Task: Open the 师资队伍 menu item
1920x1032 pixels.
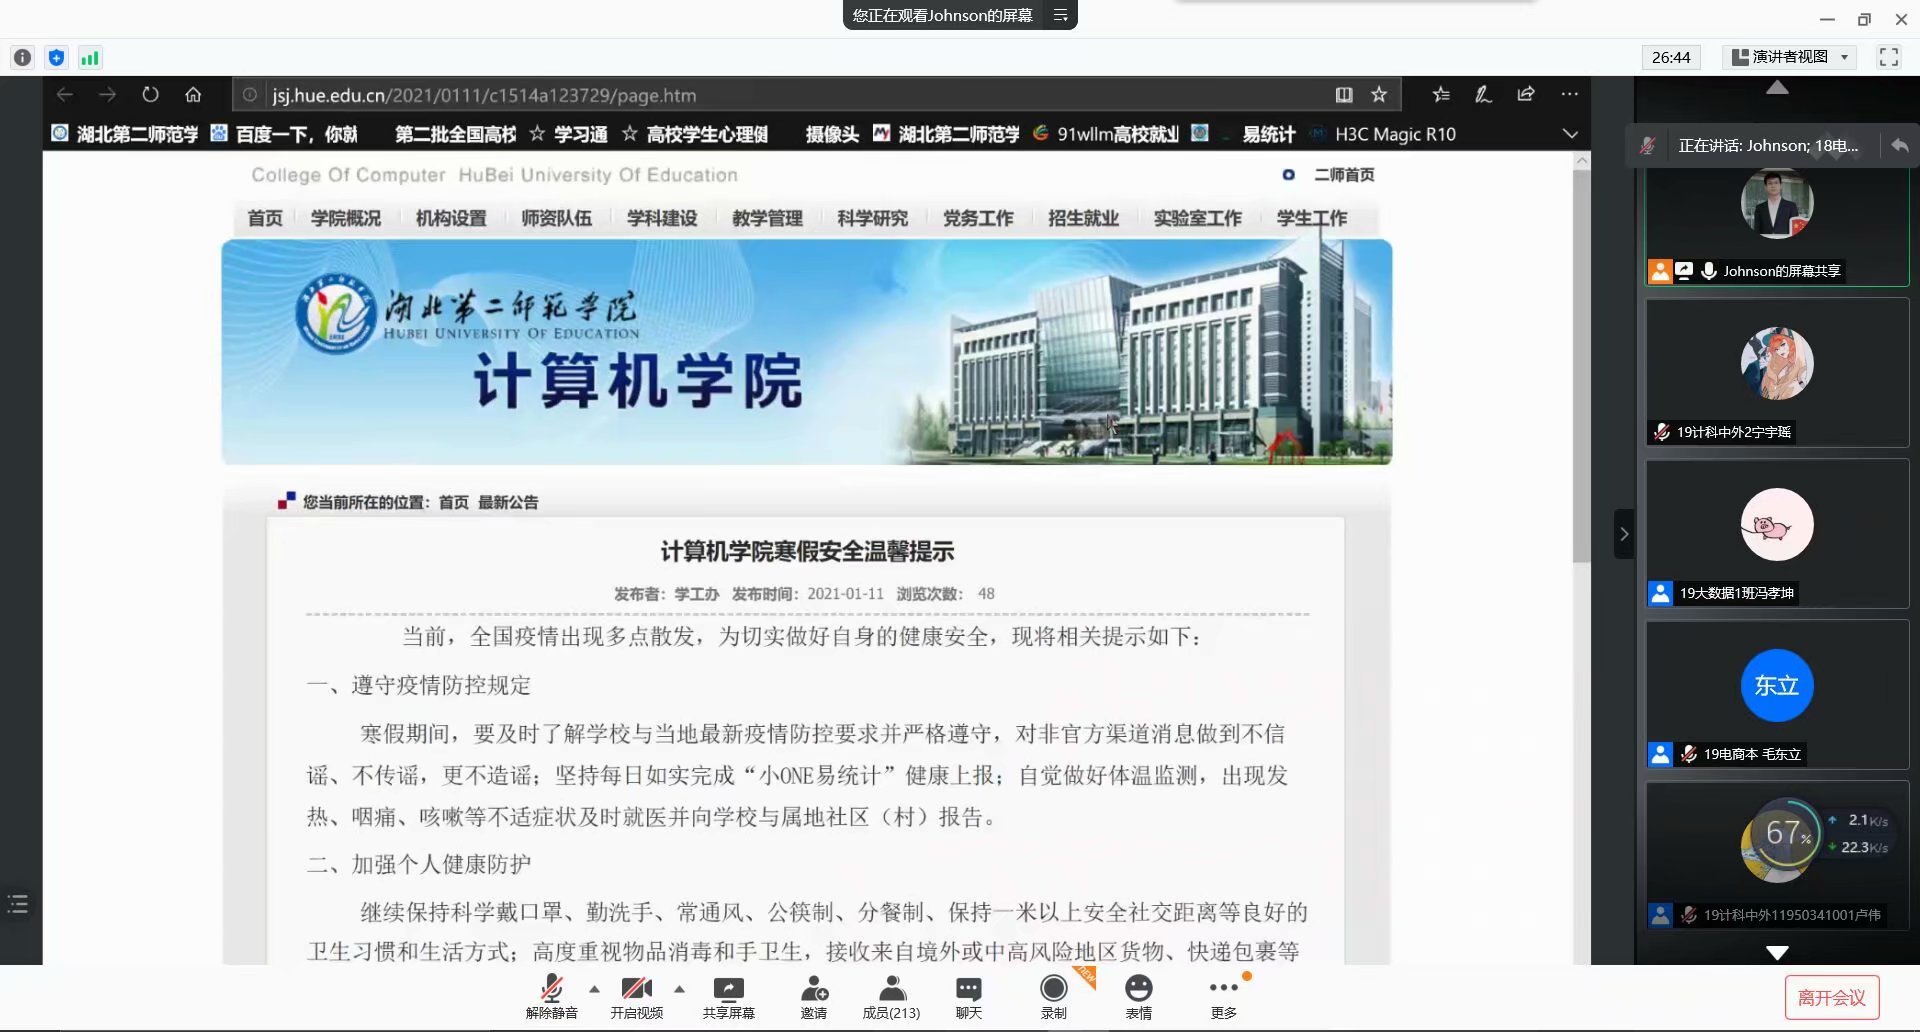Action: click(x=556, y=218)
